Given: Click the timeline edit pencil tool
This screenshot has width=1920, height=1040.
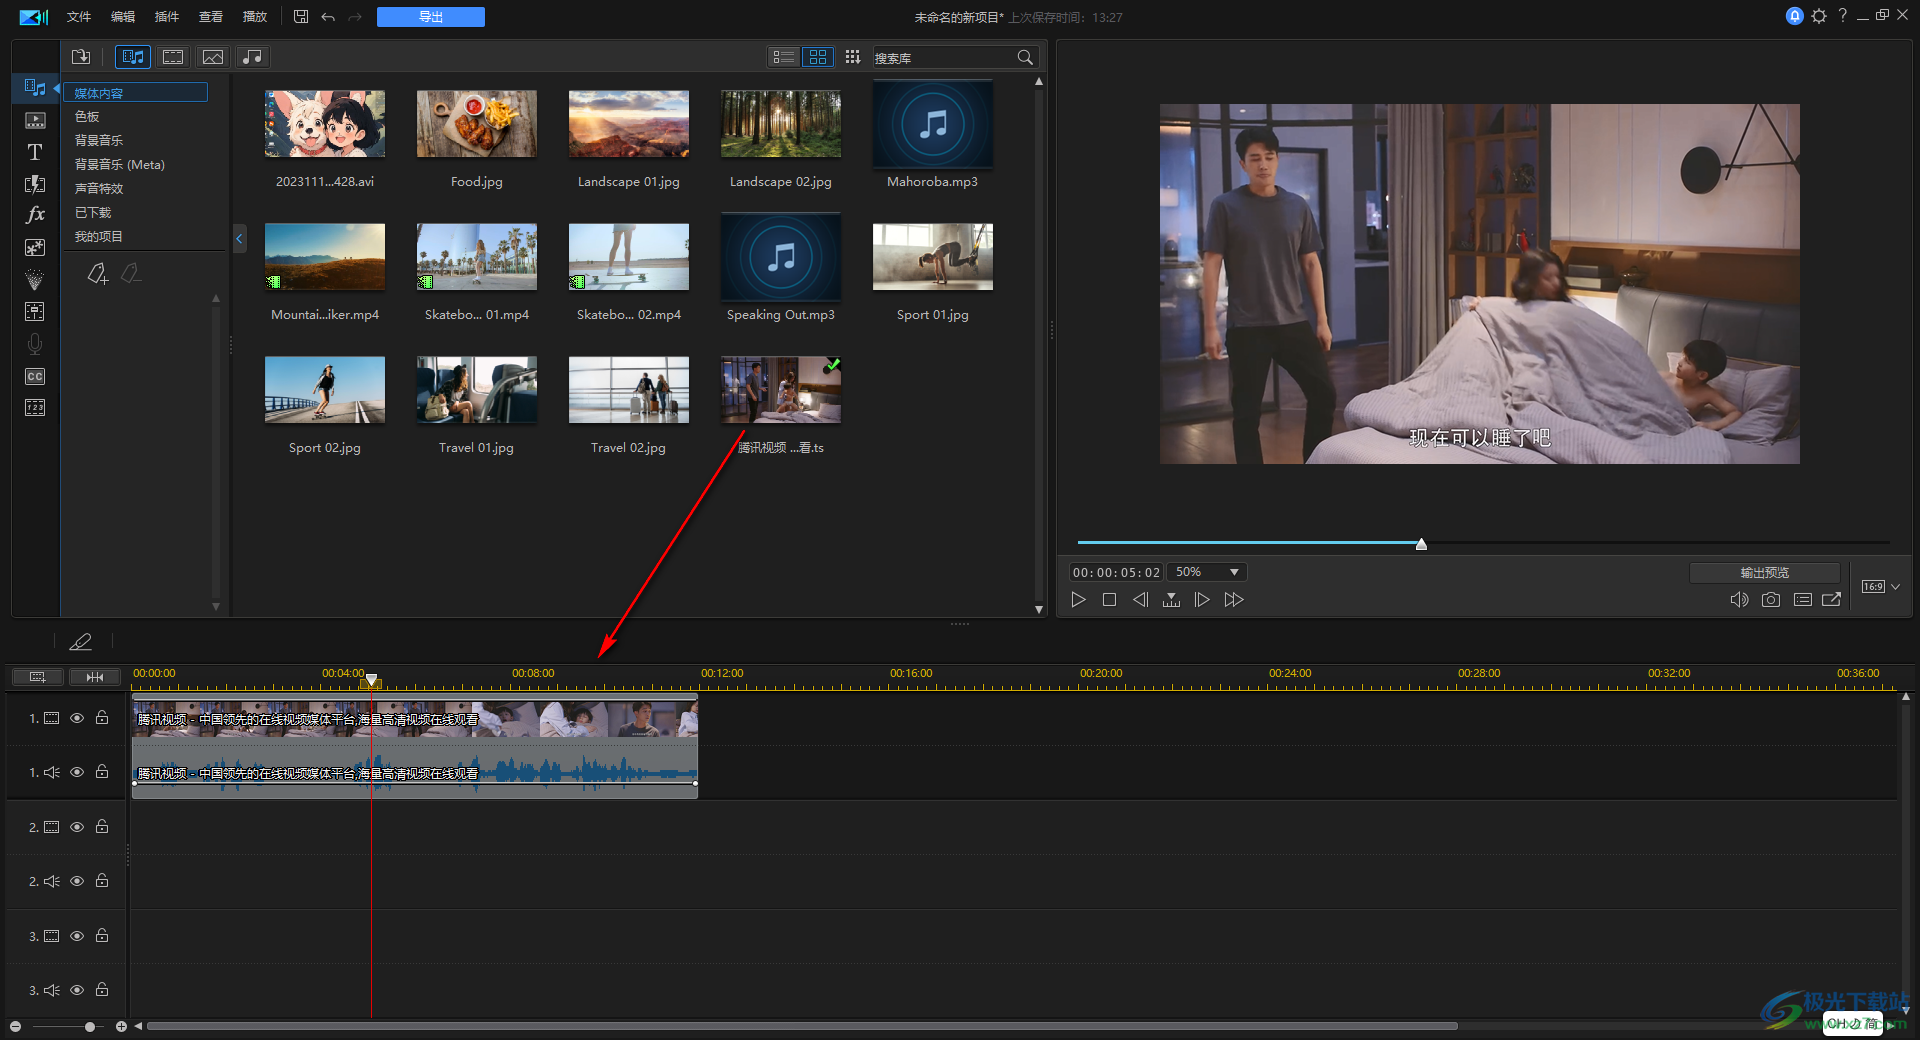Looking at the screenshot, I should pyautogui.click(x=80, y=641).
